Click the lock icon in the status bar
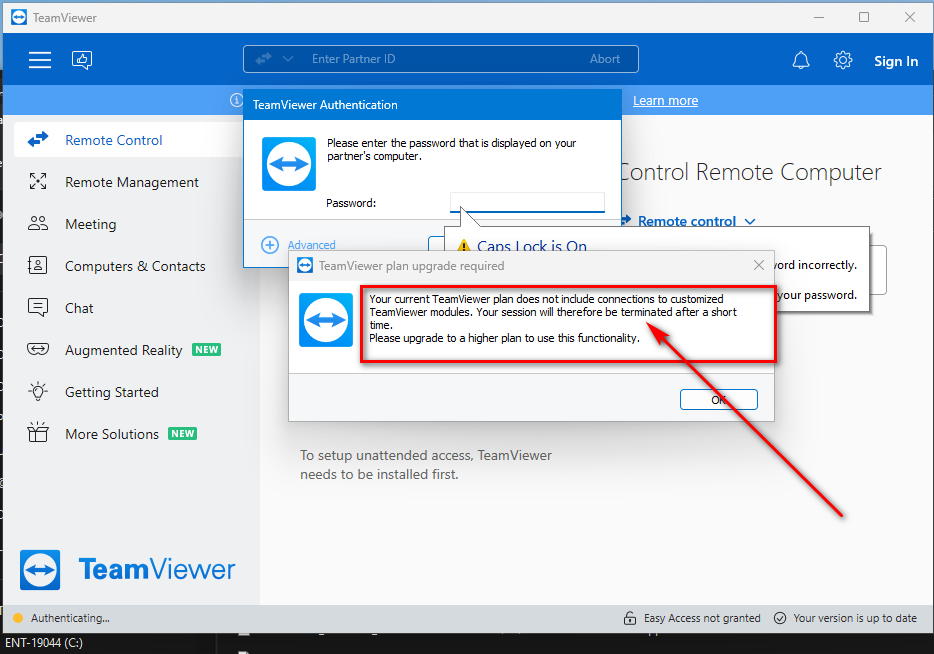934x654 pixels. (630, 618)
